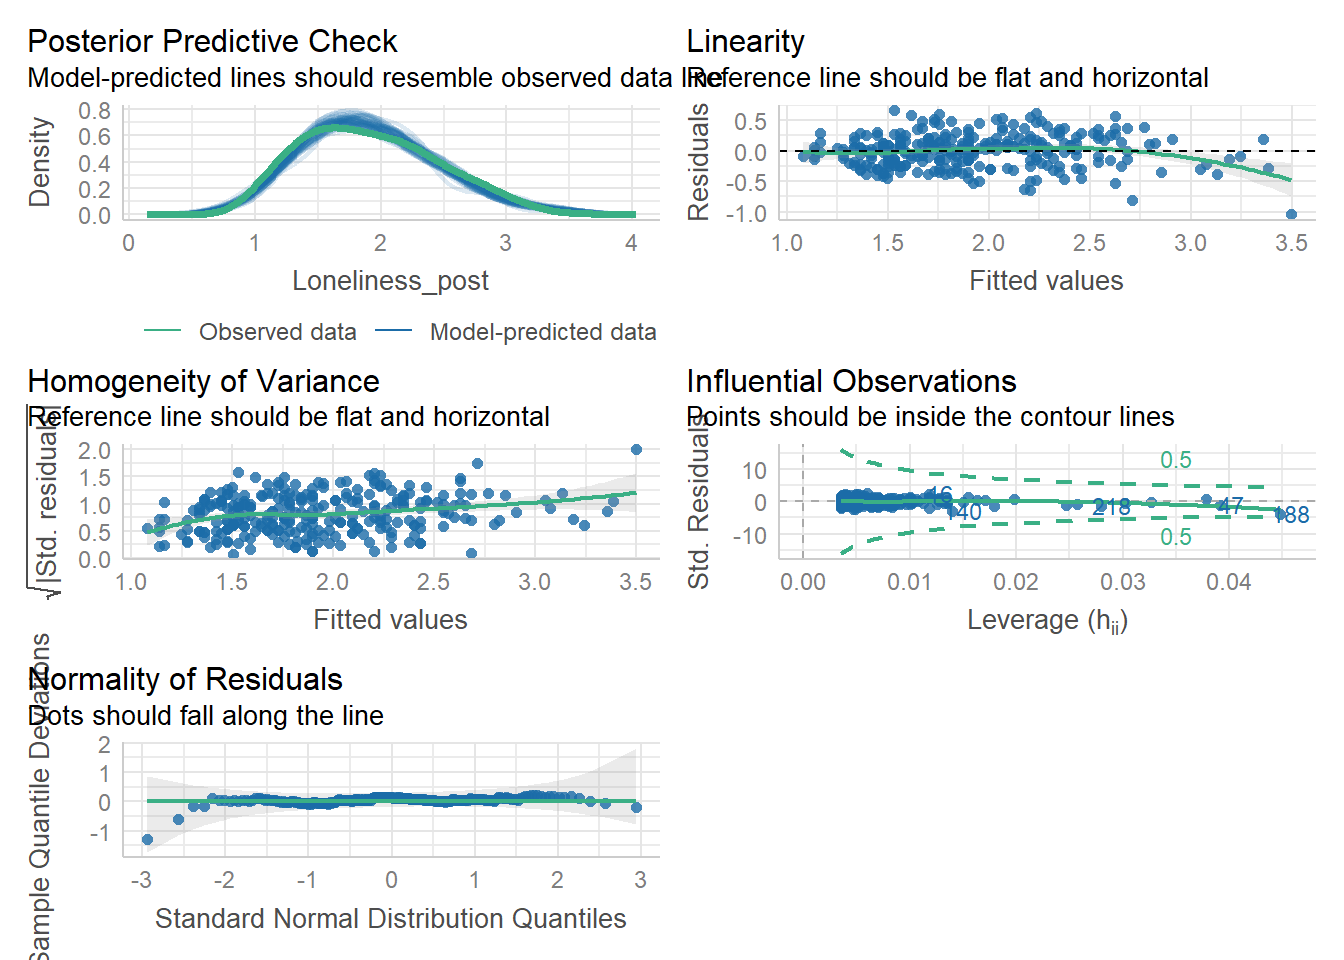Click the Loneliness_post axis label
This screenshot has width=1344, height=960.
[x=390, y=281]
